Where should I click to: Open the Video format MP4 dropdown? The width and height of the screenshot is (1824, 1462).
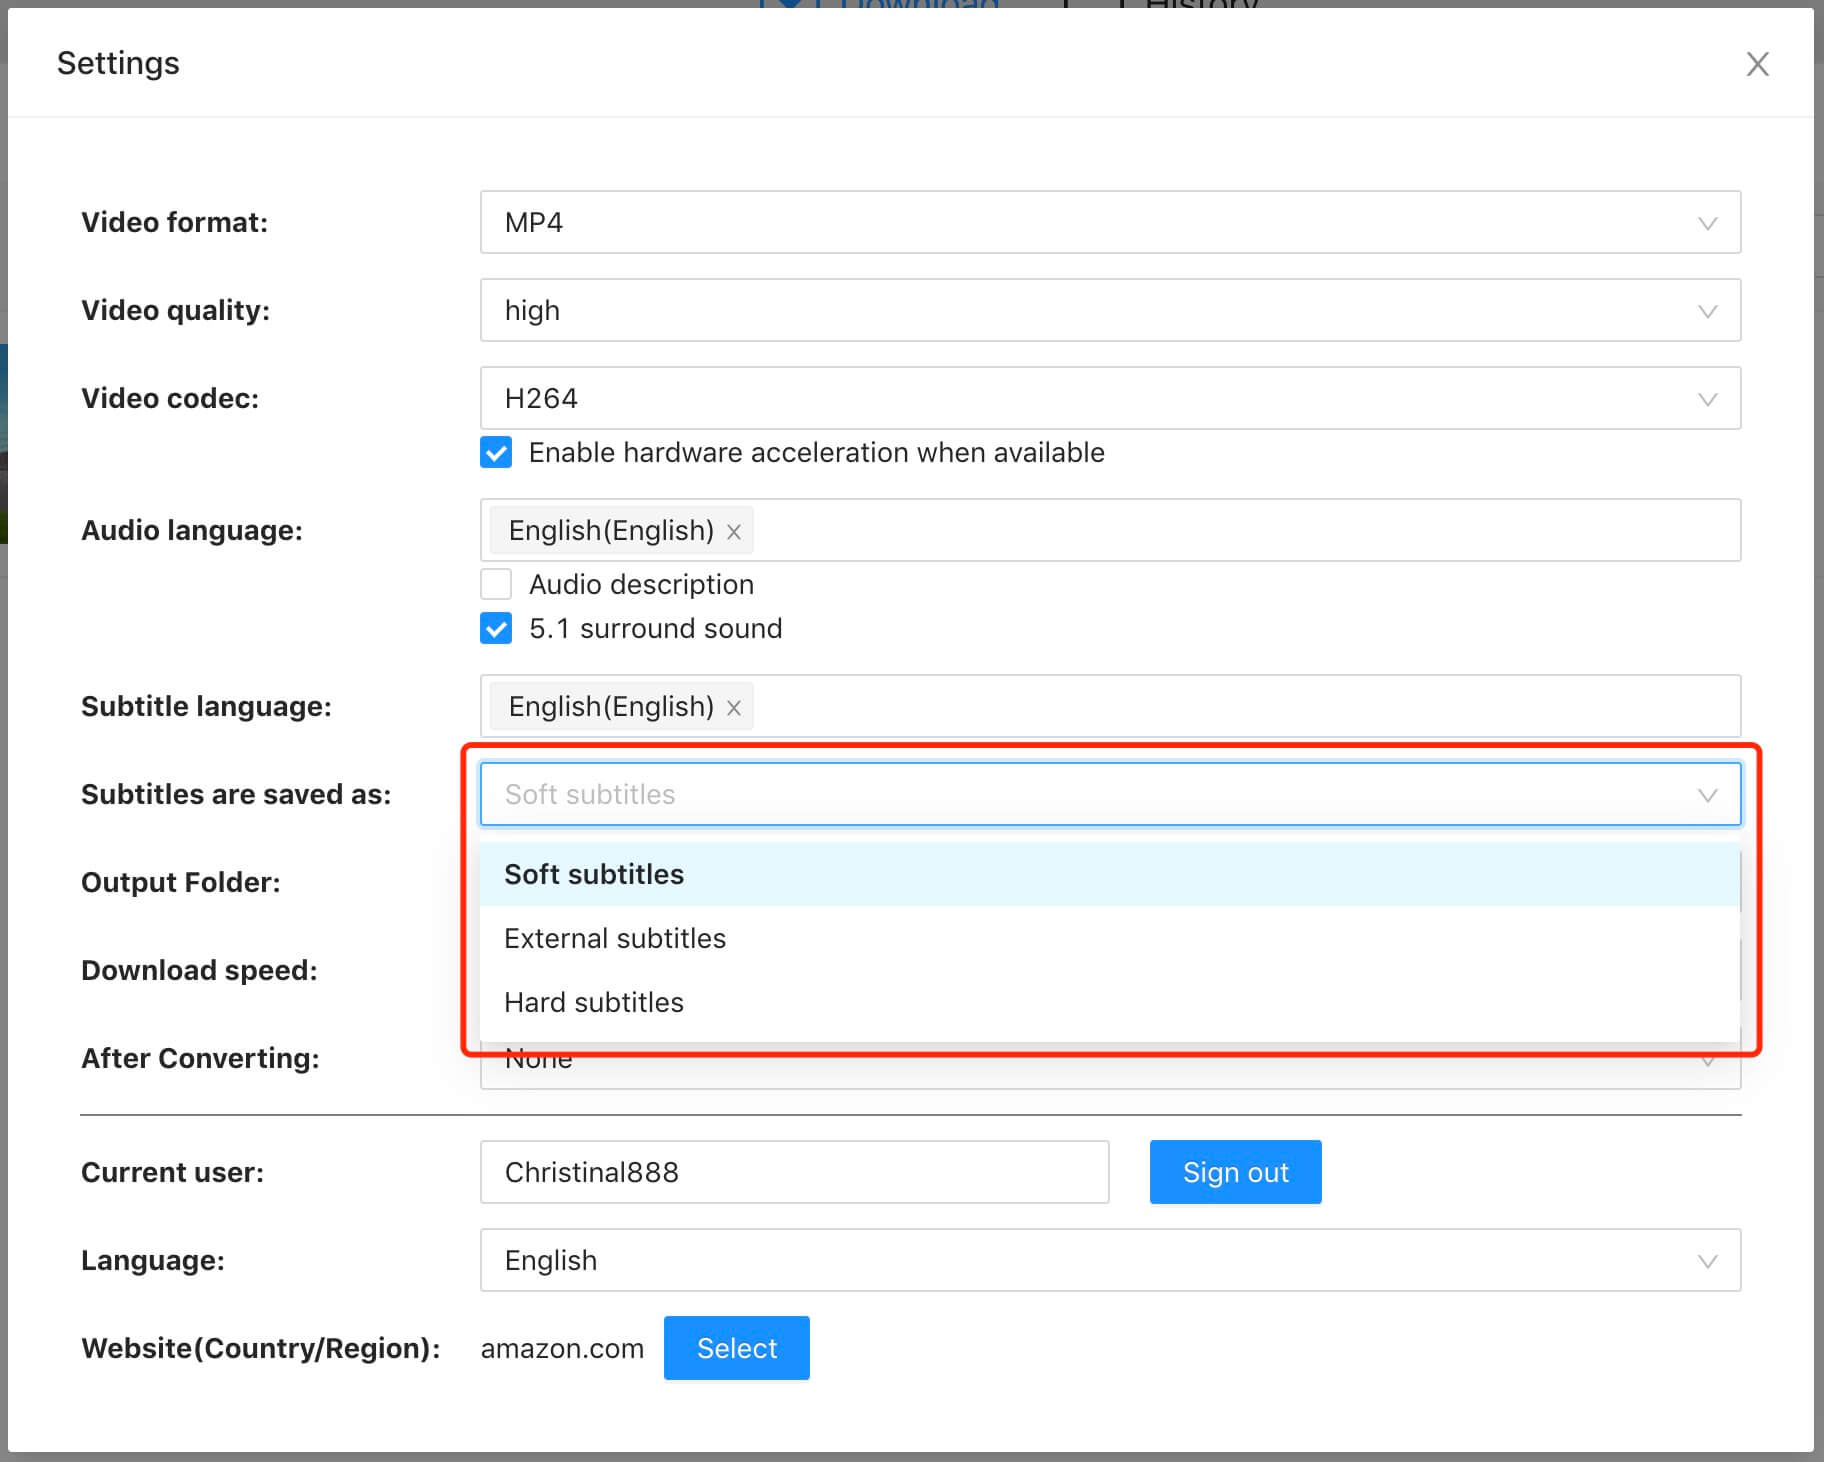[x=1110, y=222]
